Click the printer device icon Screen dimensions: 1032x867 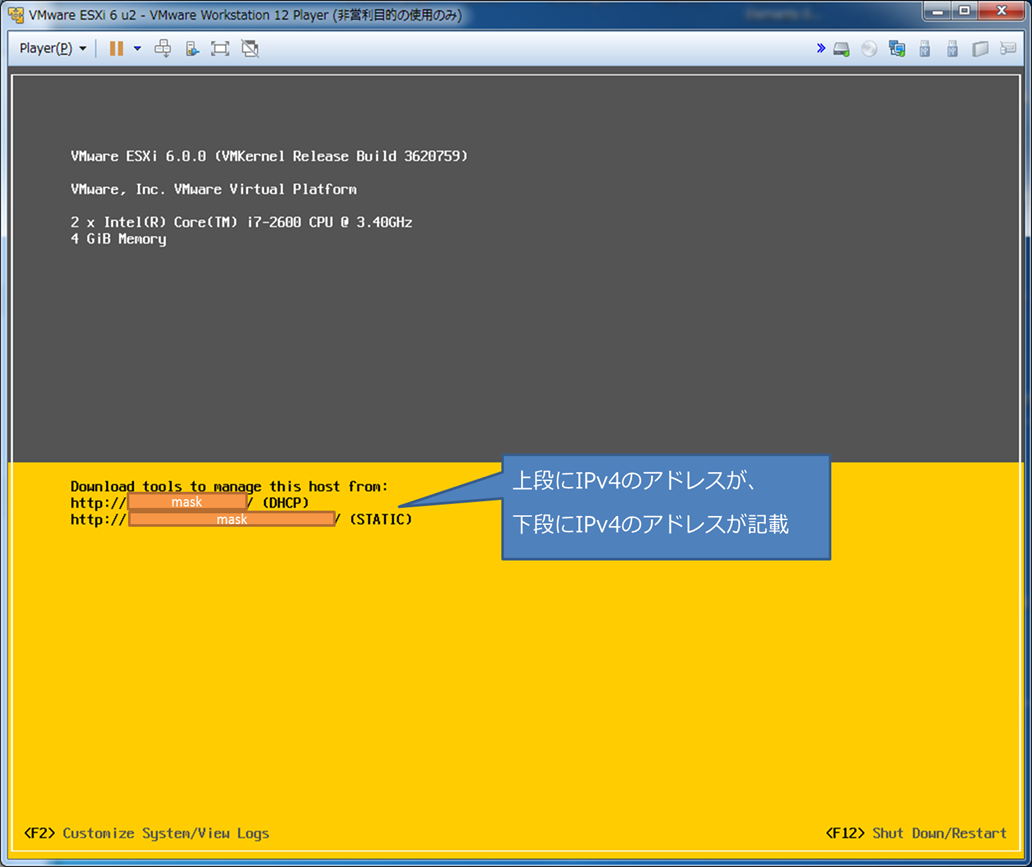980,48
